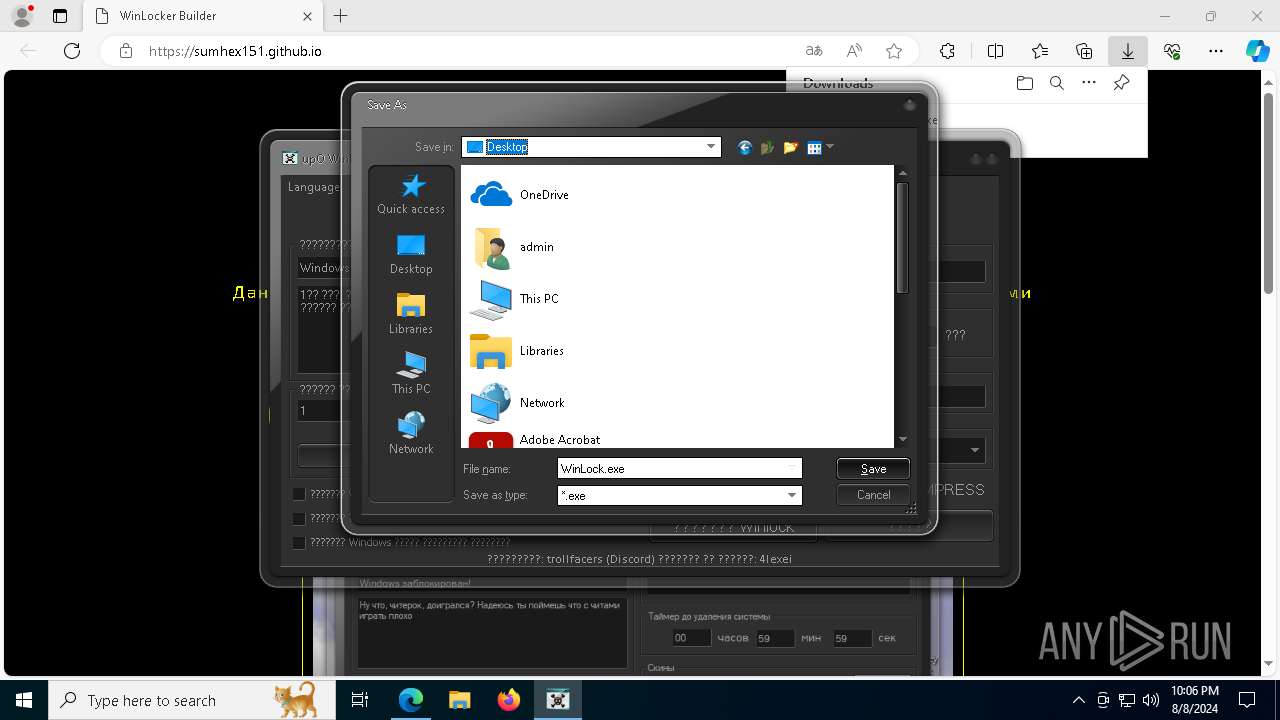The height and width of the screenshot is (720, 1280).
Task: Click Cancel in the Save As dialog
Action: point(873,495)
